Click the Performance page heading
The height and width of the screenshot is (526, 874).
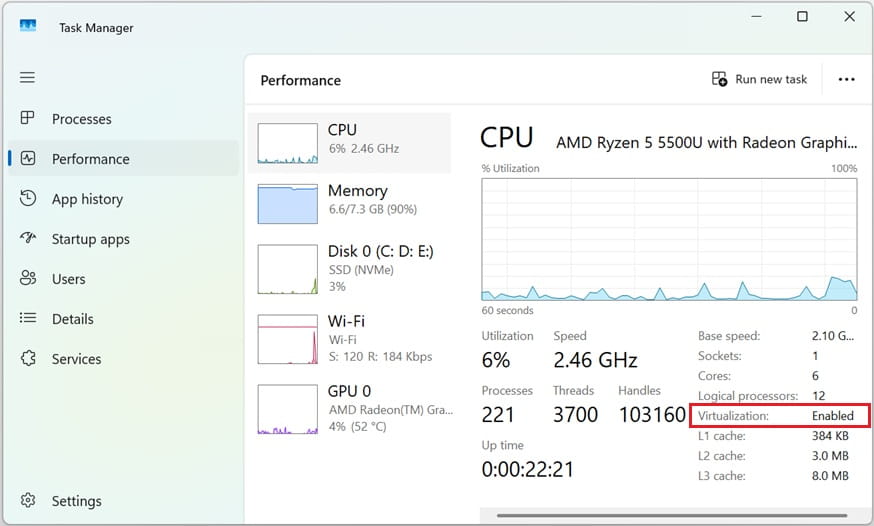[300, 80]
